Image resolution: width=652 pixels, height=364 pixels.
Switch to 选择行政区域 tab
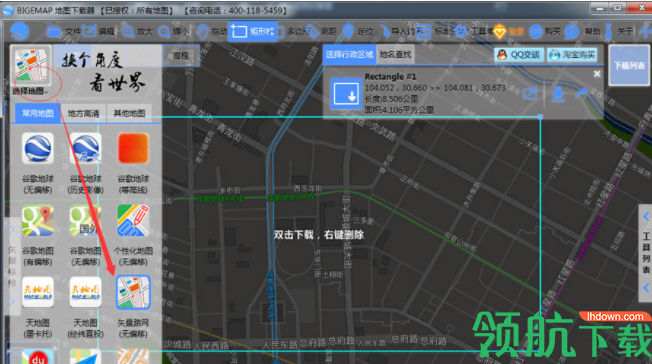(349, 54)
